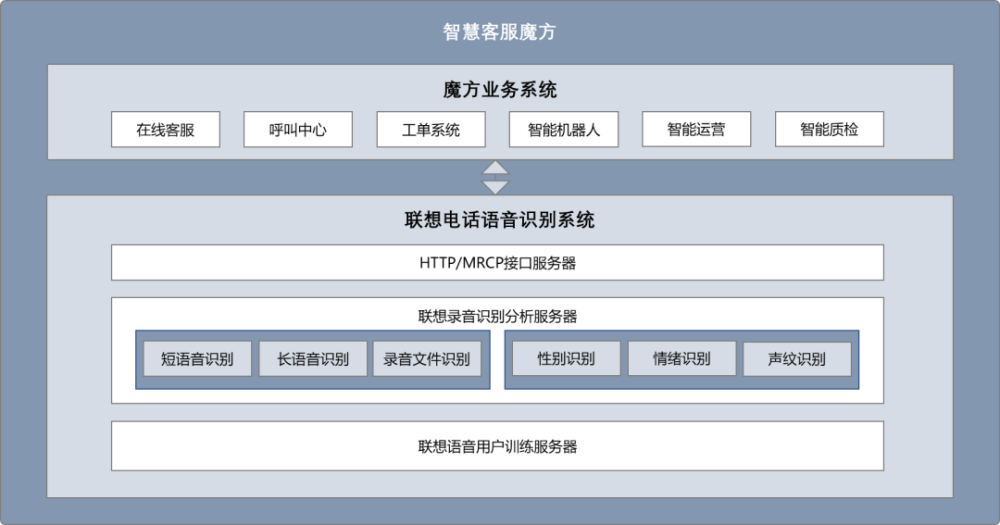
Task: Click the up-down double arrow connector
Action: click(x=495, y=177)
